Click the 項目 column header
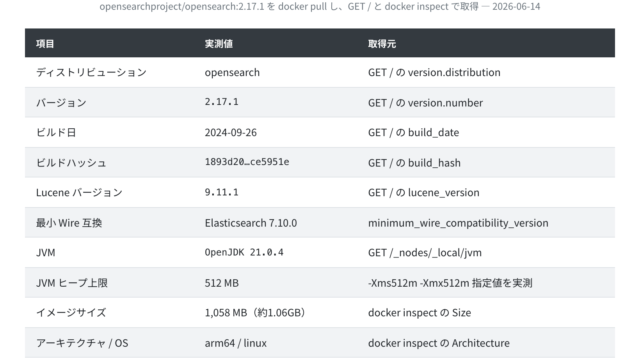 [x=45, y=44]
